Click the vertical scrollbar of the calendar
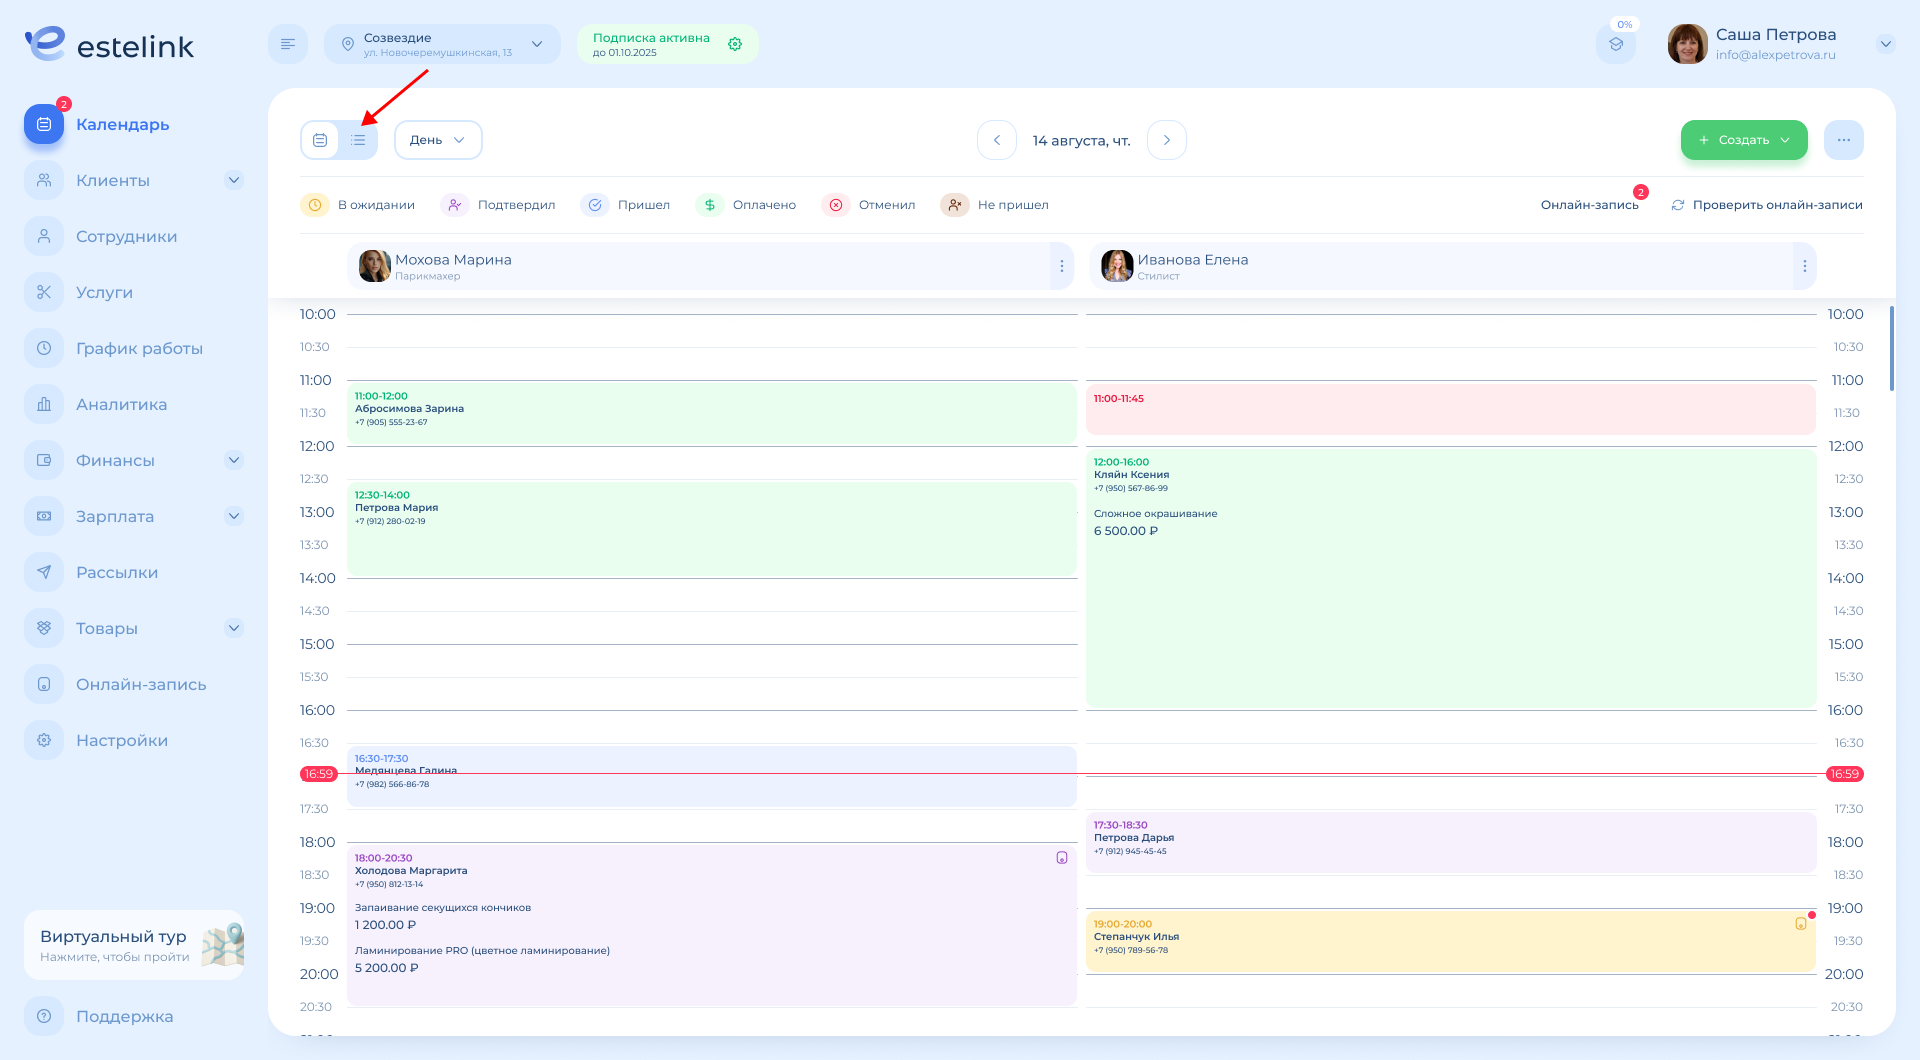This screenshot has width=1920, height=1060. [x=1891, y=349]
